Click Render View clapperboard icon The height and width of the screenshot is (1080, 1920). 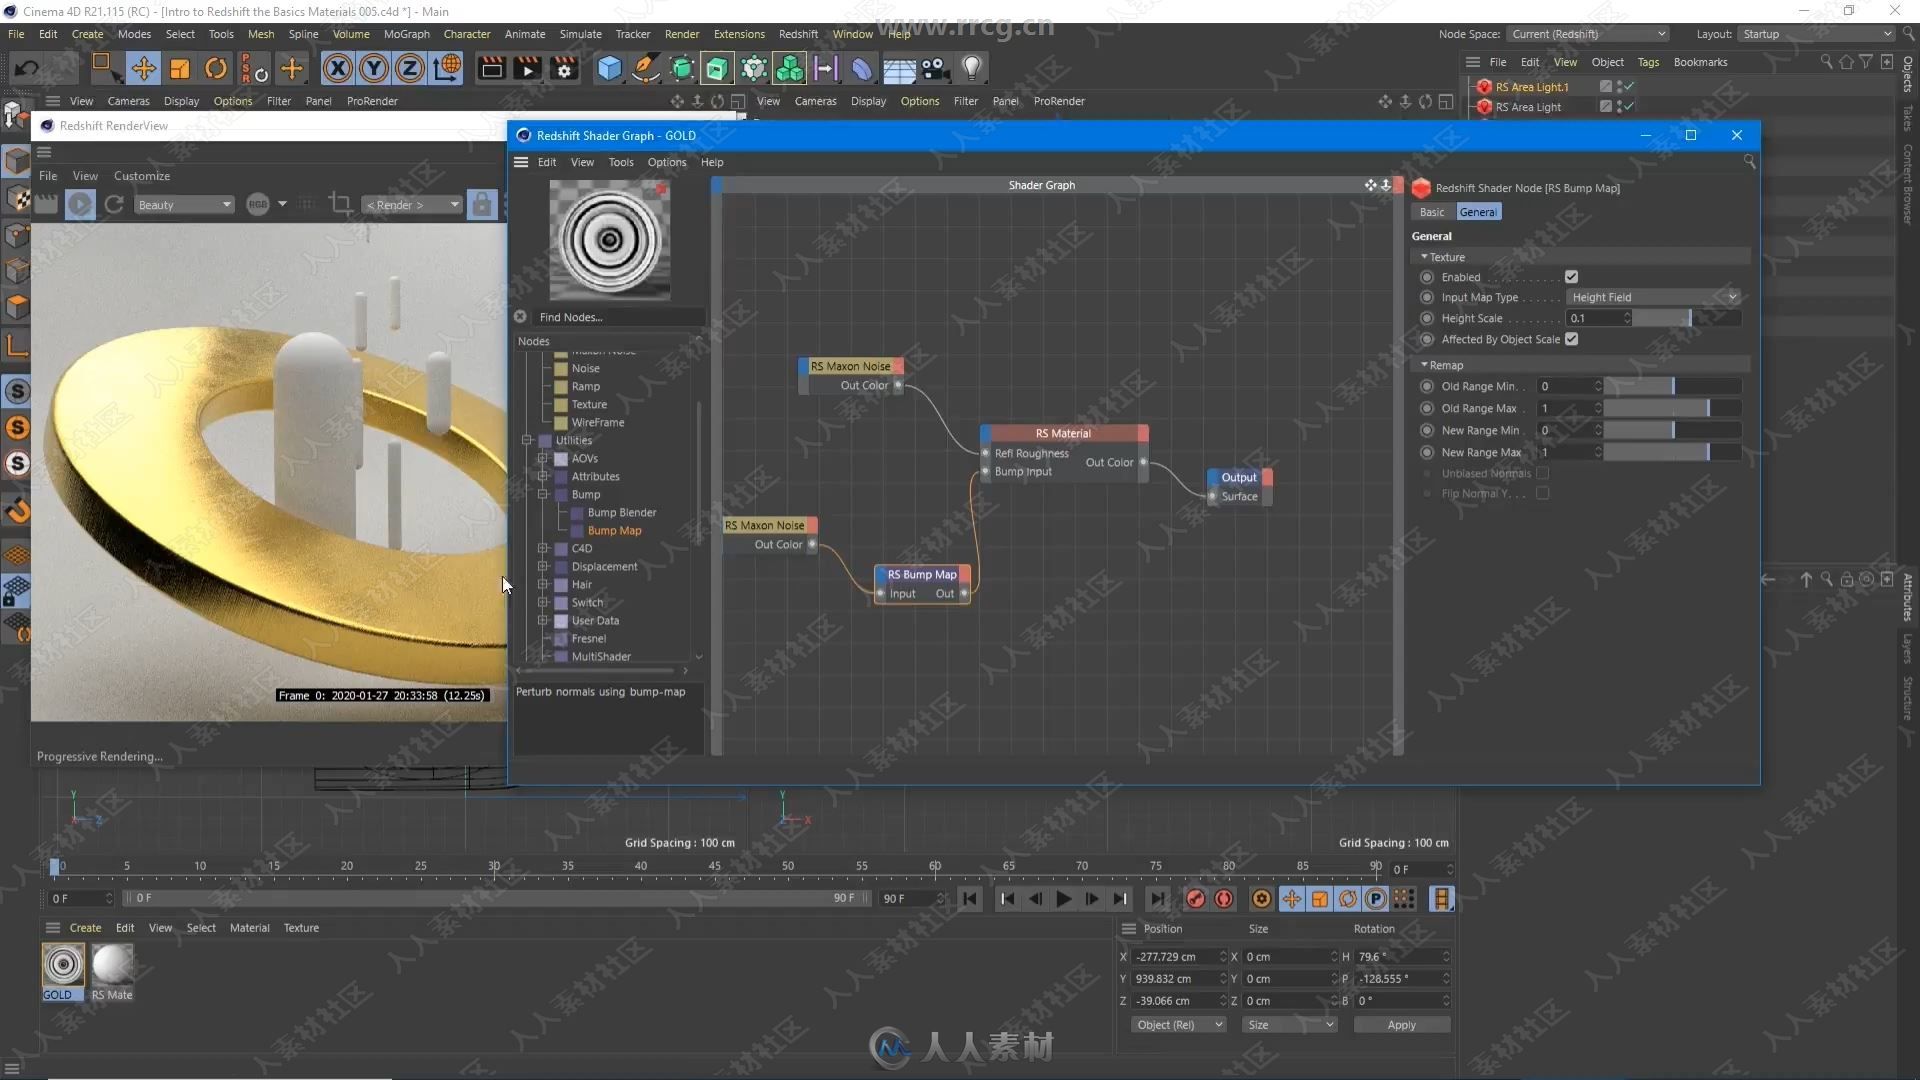click(491, 68)
